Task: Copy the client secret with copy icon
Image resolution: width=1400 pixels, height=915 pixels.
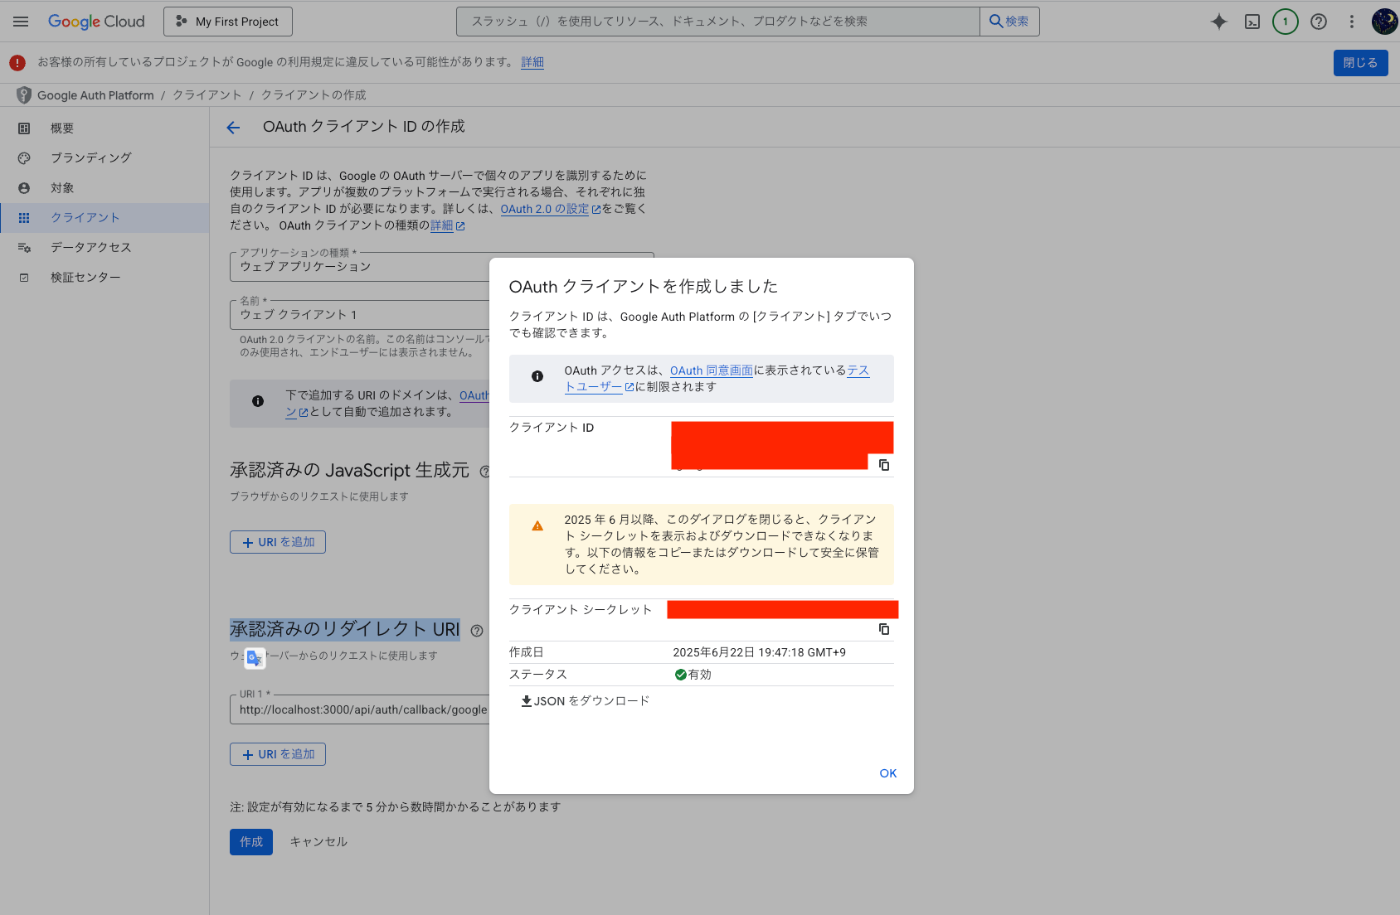Action: coord(884,629)
